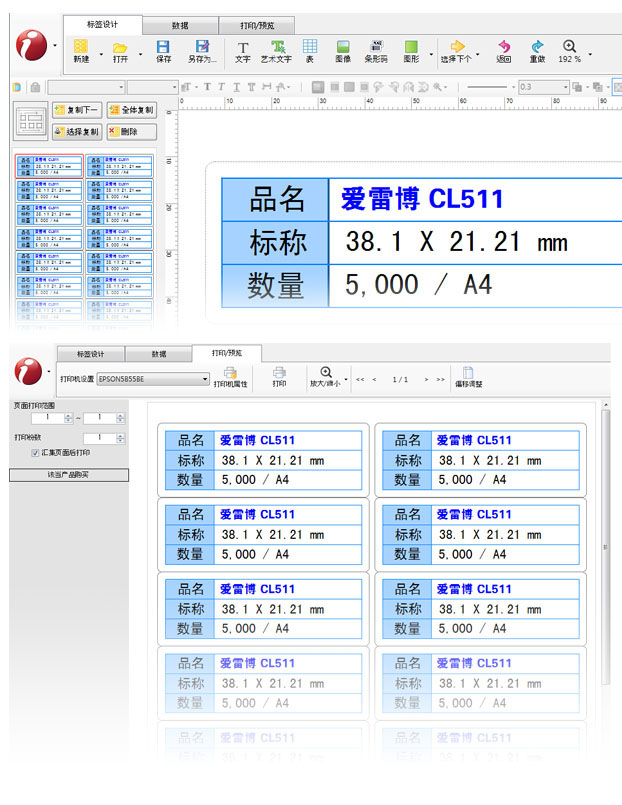Click the 该当产品购买 button
622x805 pixels.
coord(69,475)
